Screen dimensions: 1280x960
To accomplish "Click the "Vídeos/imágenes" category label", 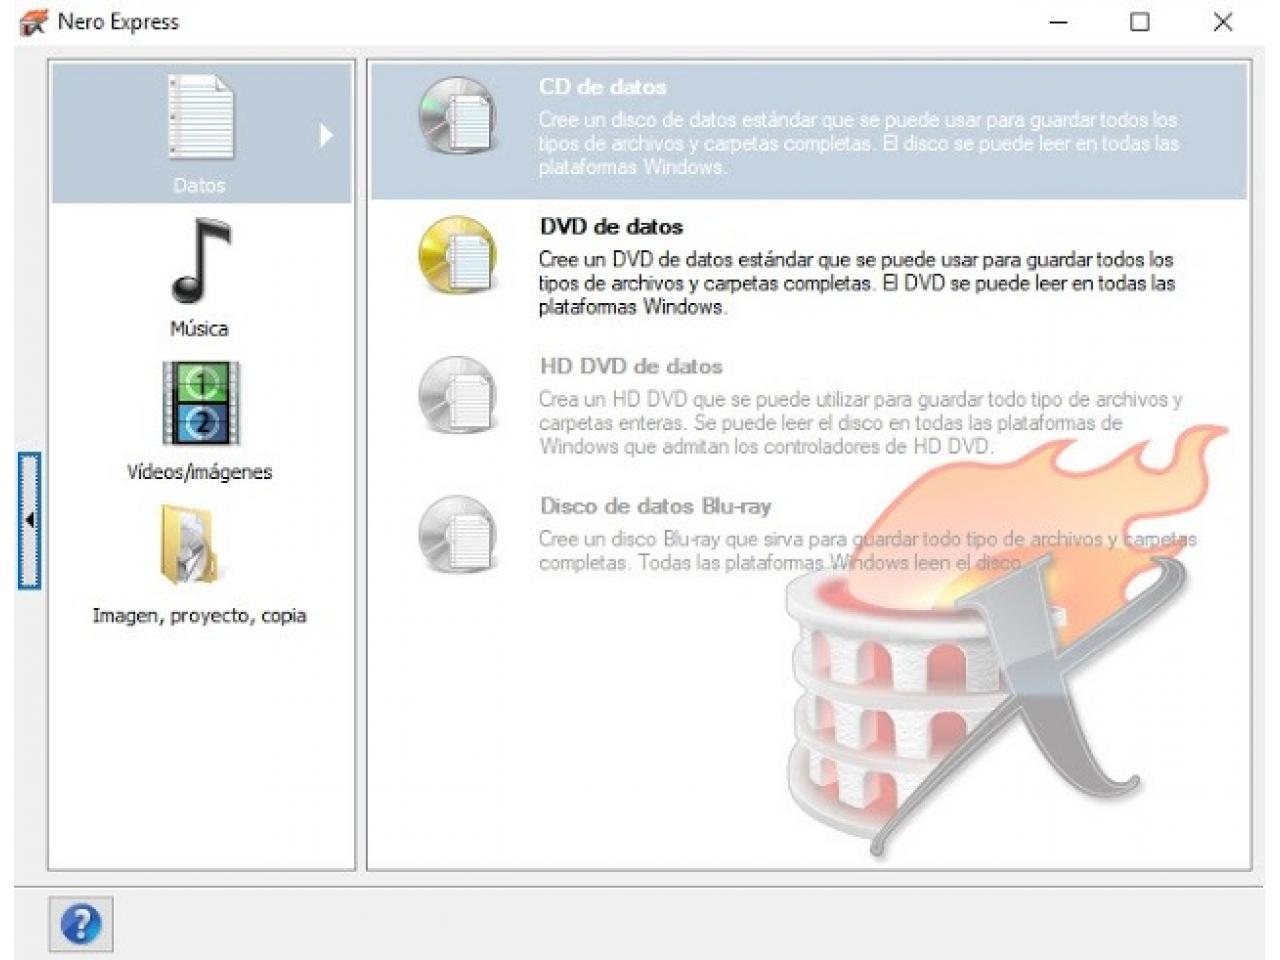I will [199, 472].
